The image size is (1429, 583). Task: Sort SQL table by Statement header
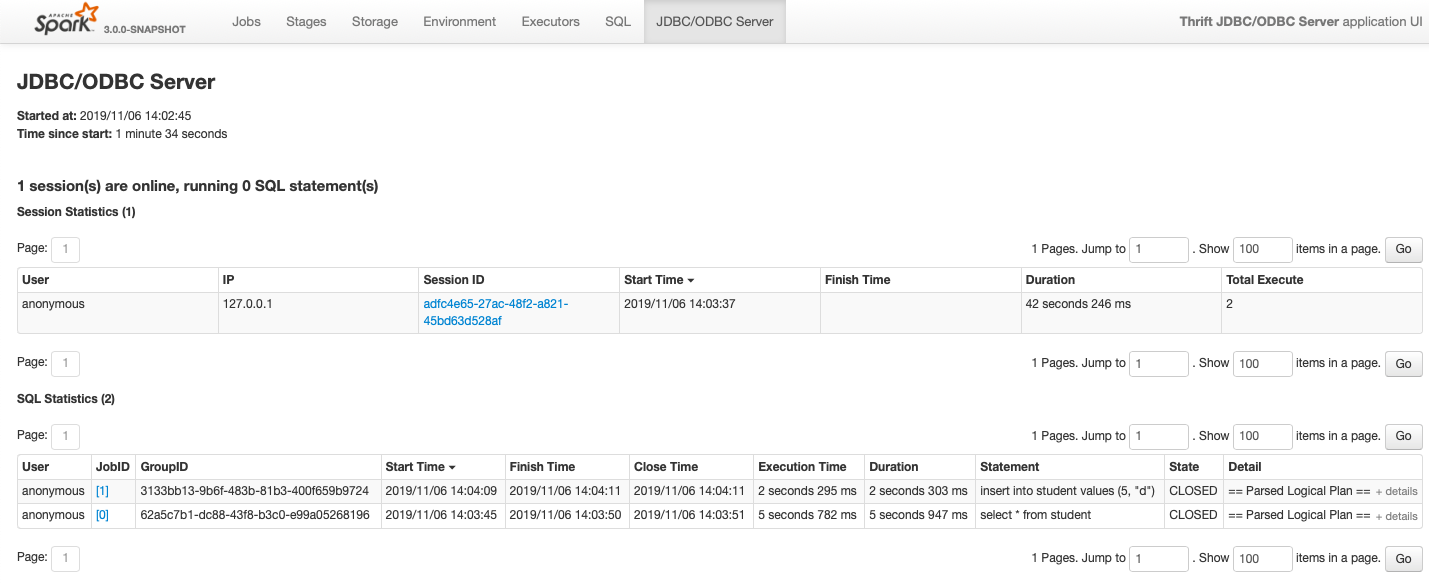coord(1009,467)
